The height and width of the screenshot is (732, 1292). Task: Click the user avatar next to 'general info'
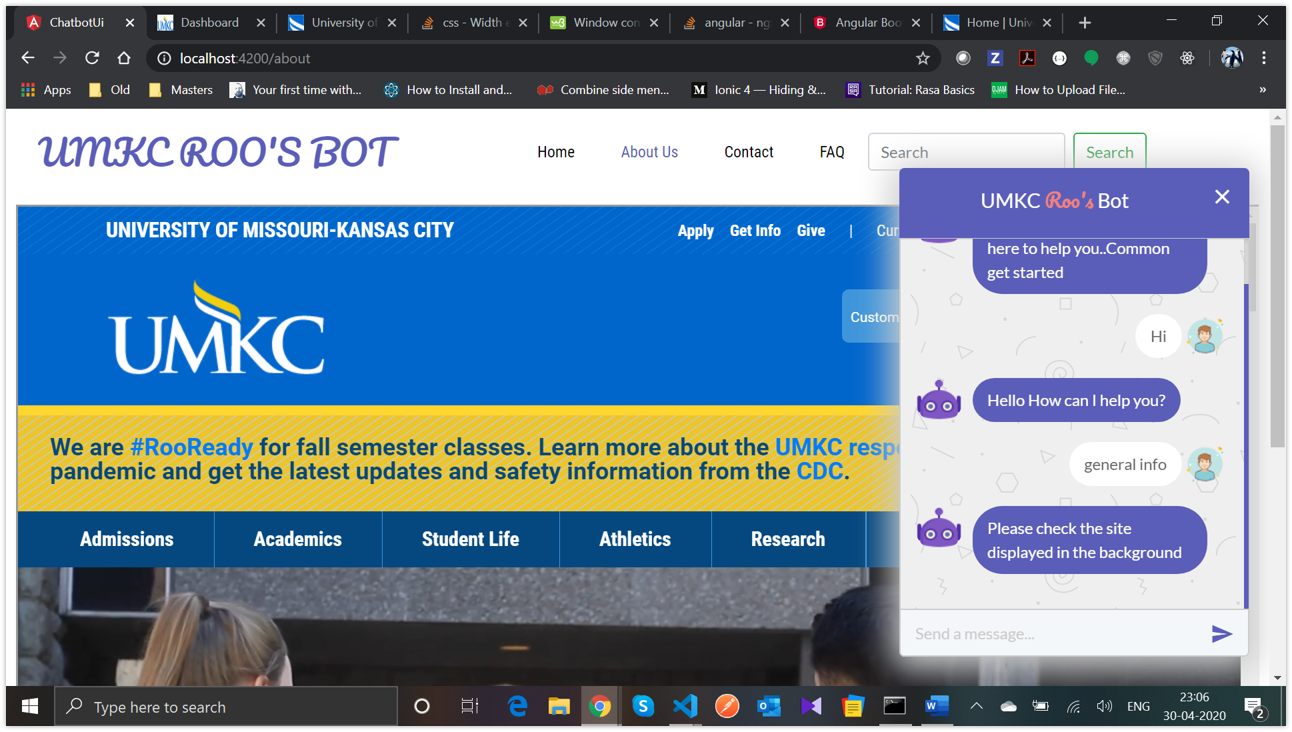[x=1205, y=465]
